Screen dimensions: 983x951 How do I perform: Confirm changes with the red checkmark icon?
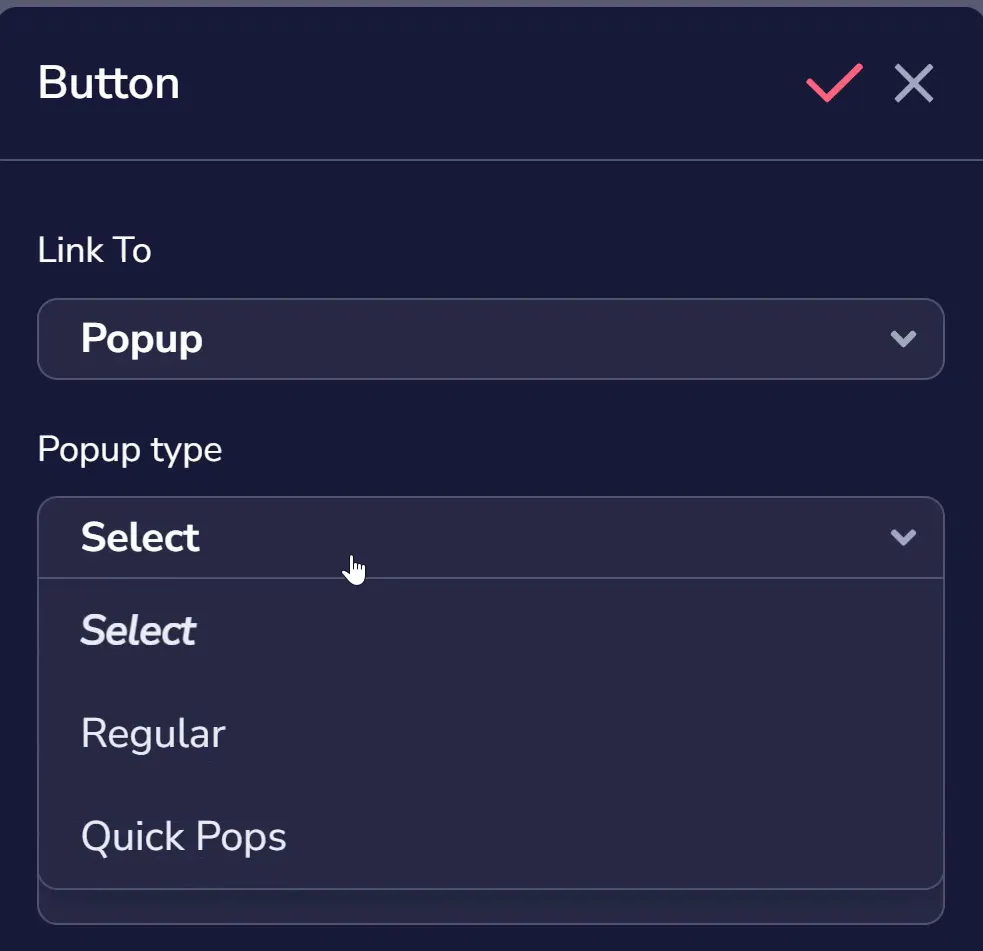click(x=834, y=82)
